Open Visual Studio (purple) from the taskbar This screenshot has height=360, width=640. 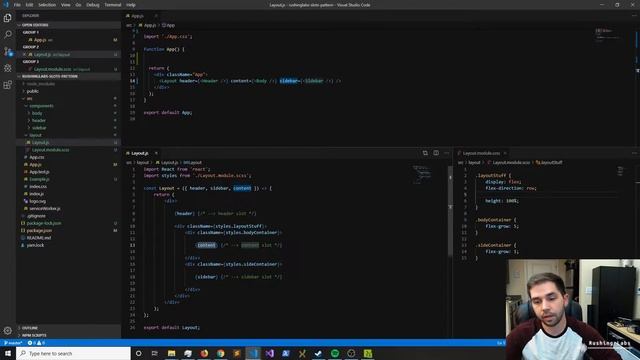tap(269, 353)
